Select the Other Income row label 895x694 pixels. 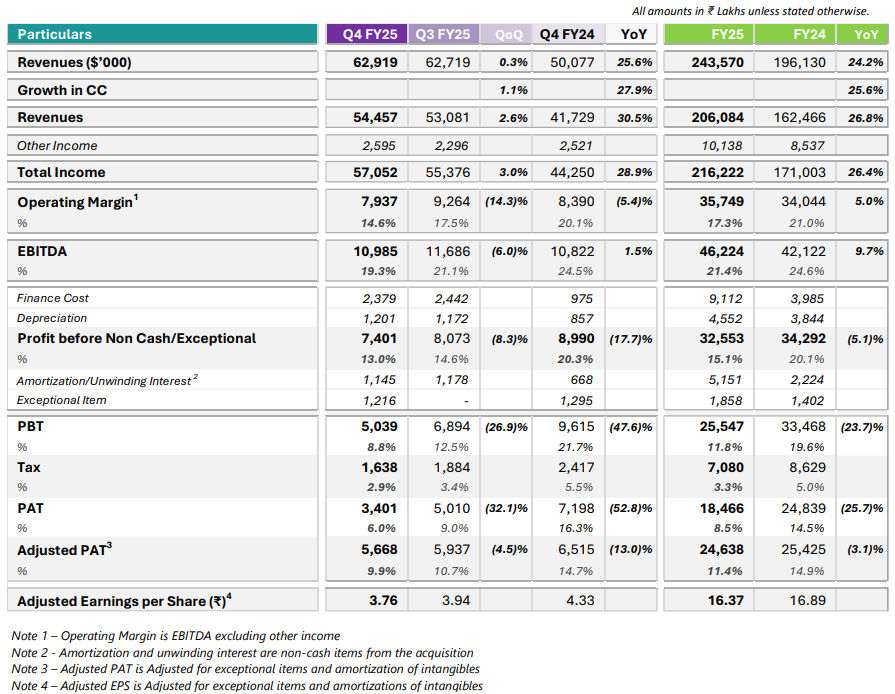pos(57,146)
